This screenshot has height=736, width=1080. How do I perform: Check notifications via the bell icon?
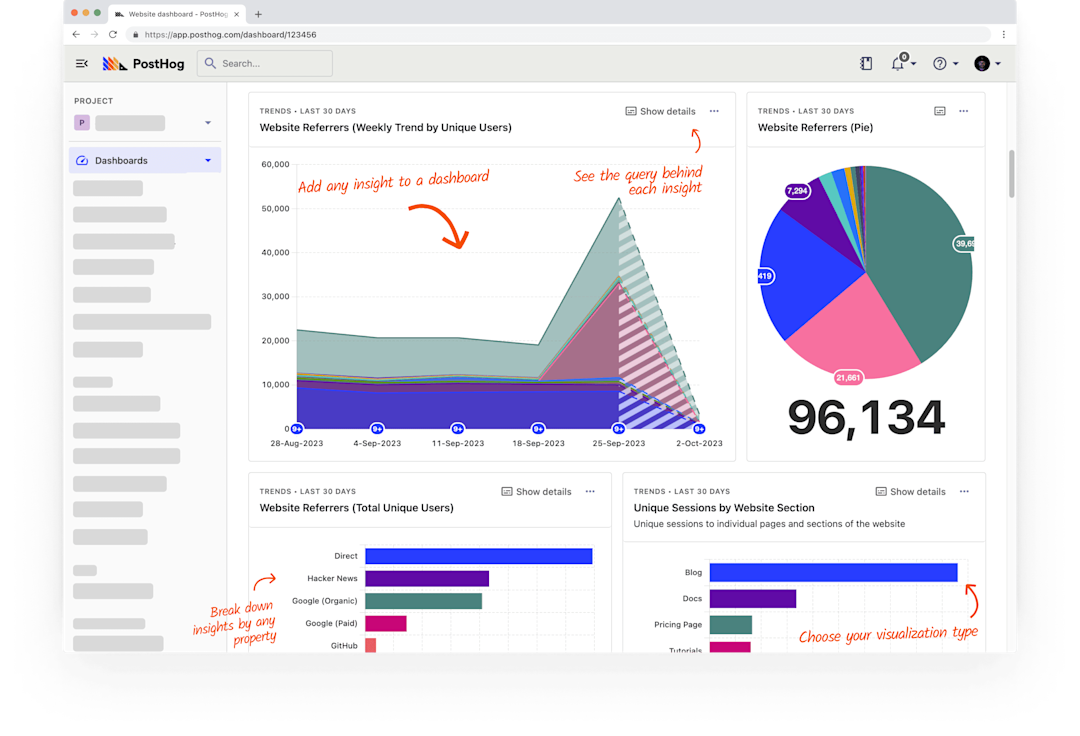click(x=899, y=63)
